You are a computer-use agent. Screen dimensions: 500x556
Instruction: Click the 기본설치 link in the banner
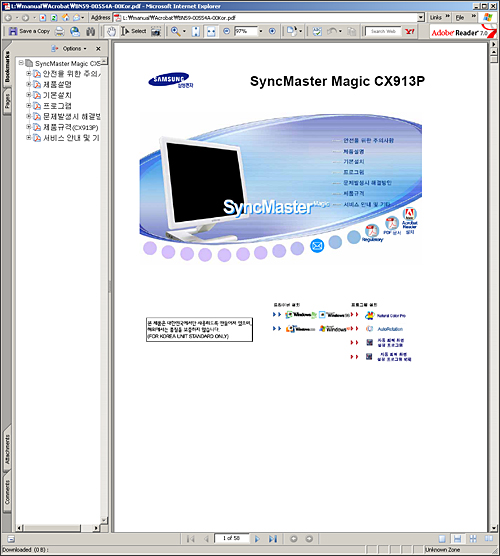(354, 162)
